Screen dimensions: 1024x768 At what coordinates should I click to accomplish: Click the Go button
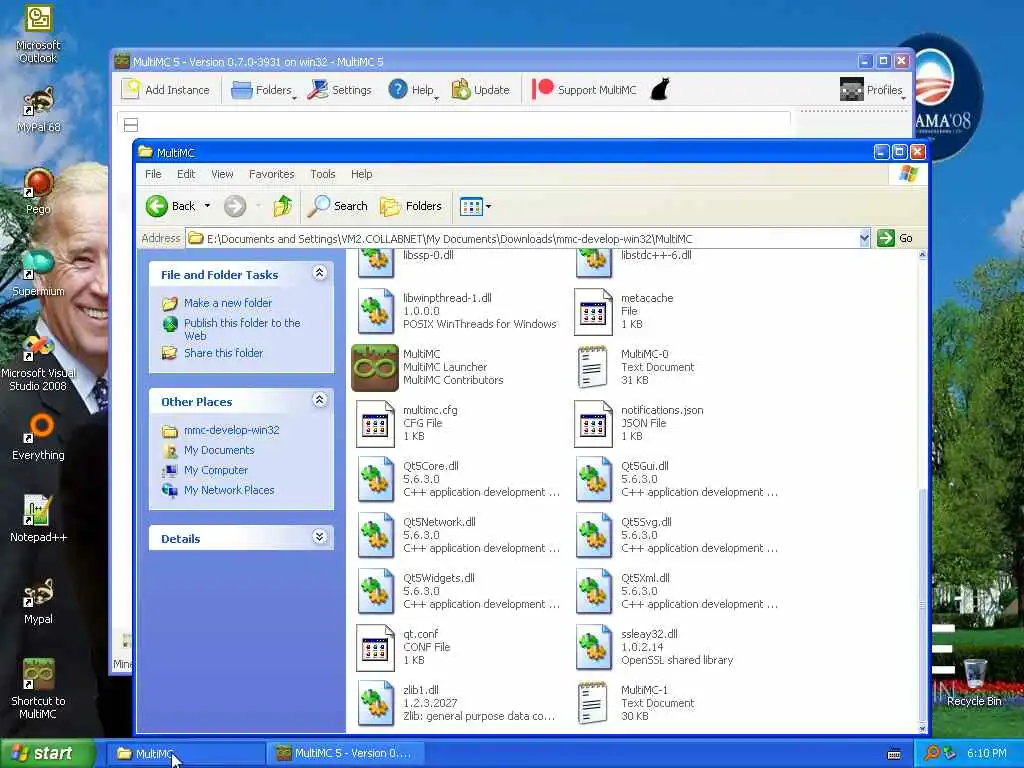click(x=895, y=238)
